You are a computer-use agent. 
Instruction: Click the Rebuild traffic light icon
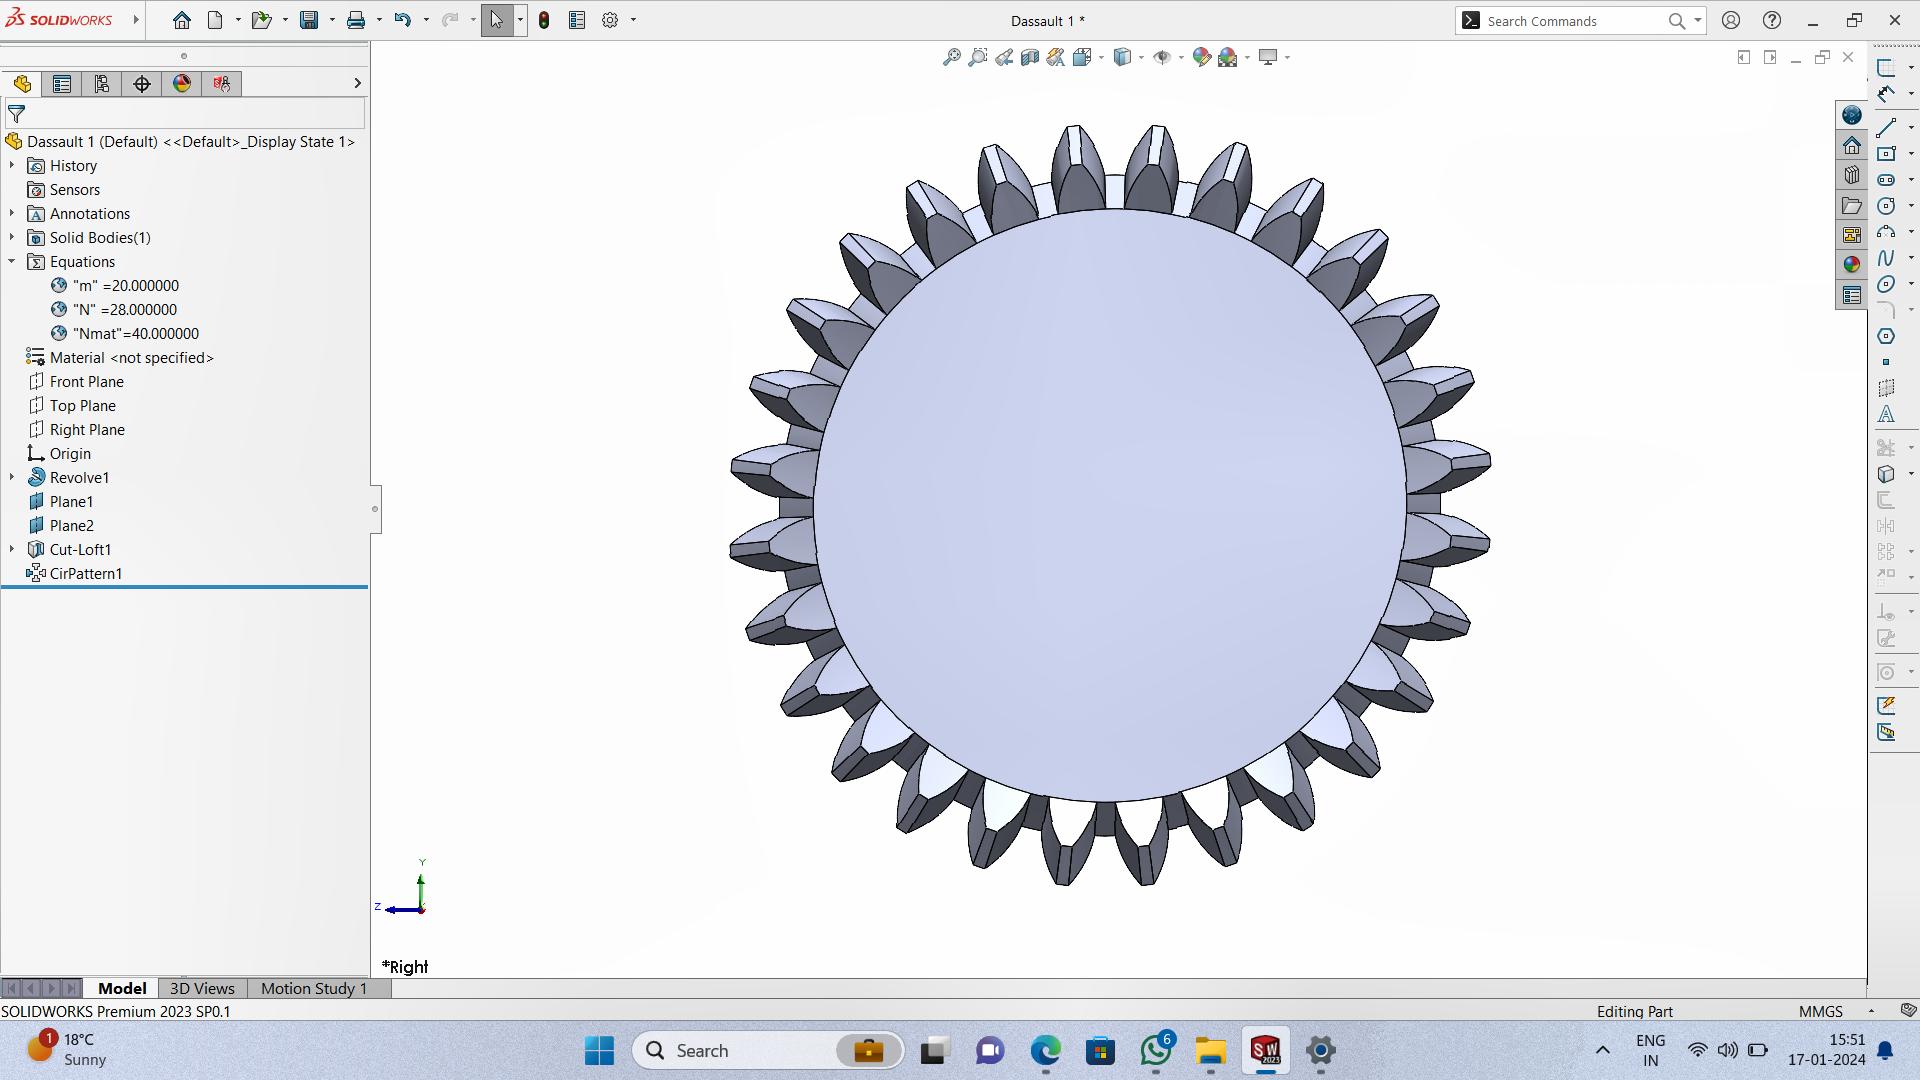[x=544, y=20]
